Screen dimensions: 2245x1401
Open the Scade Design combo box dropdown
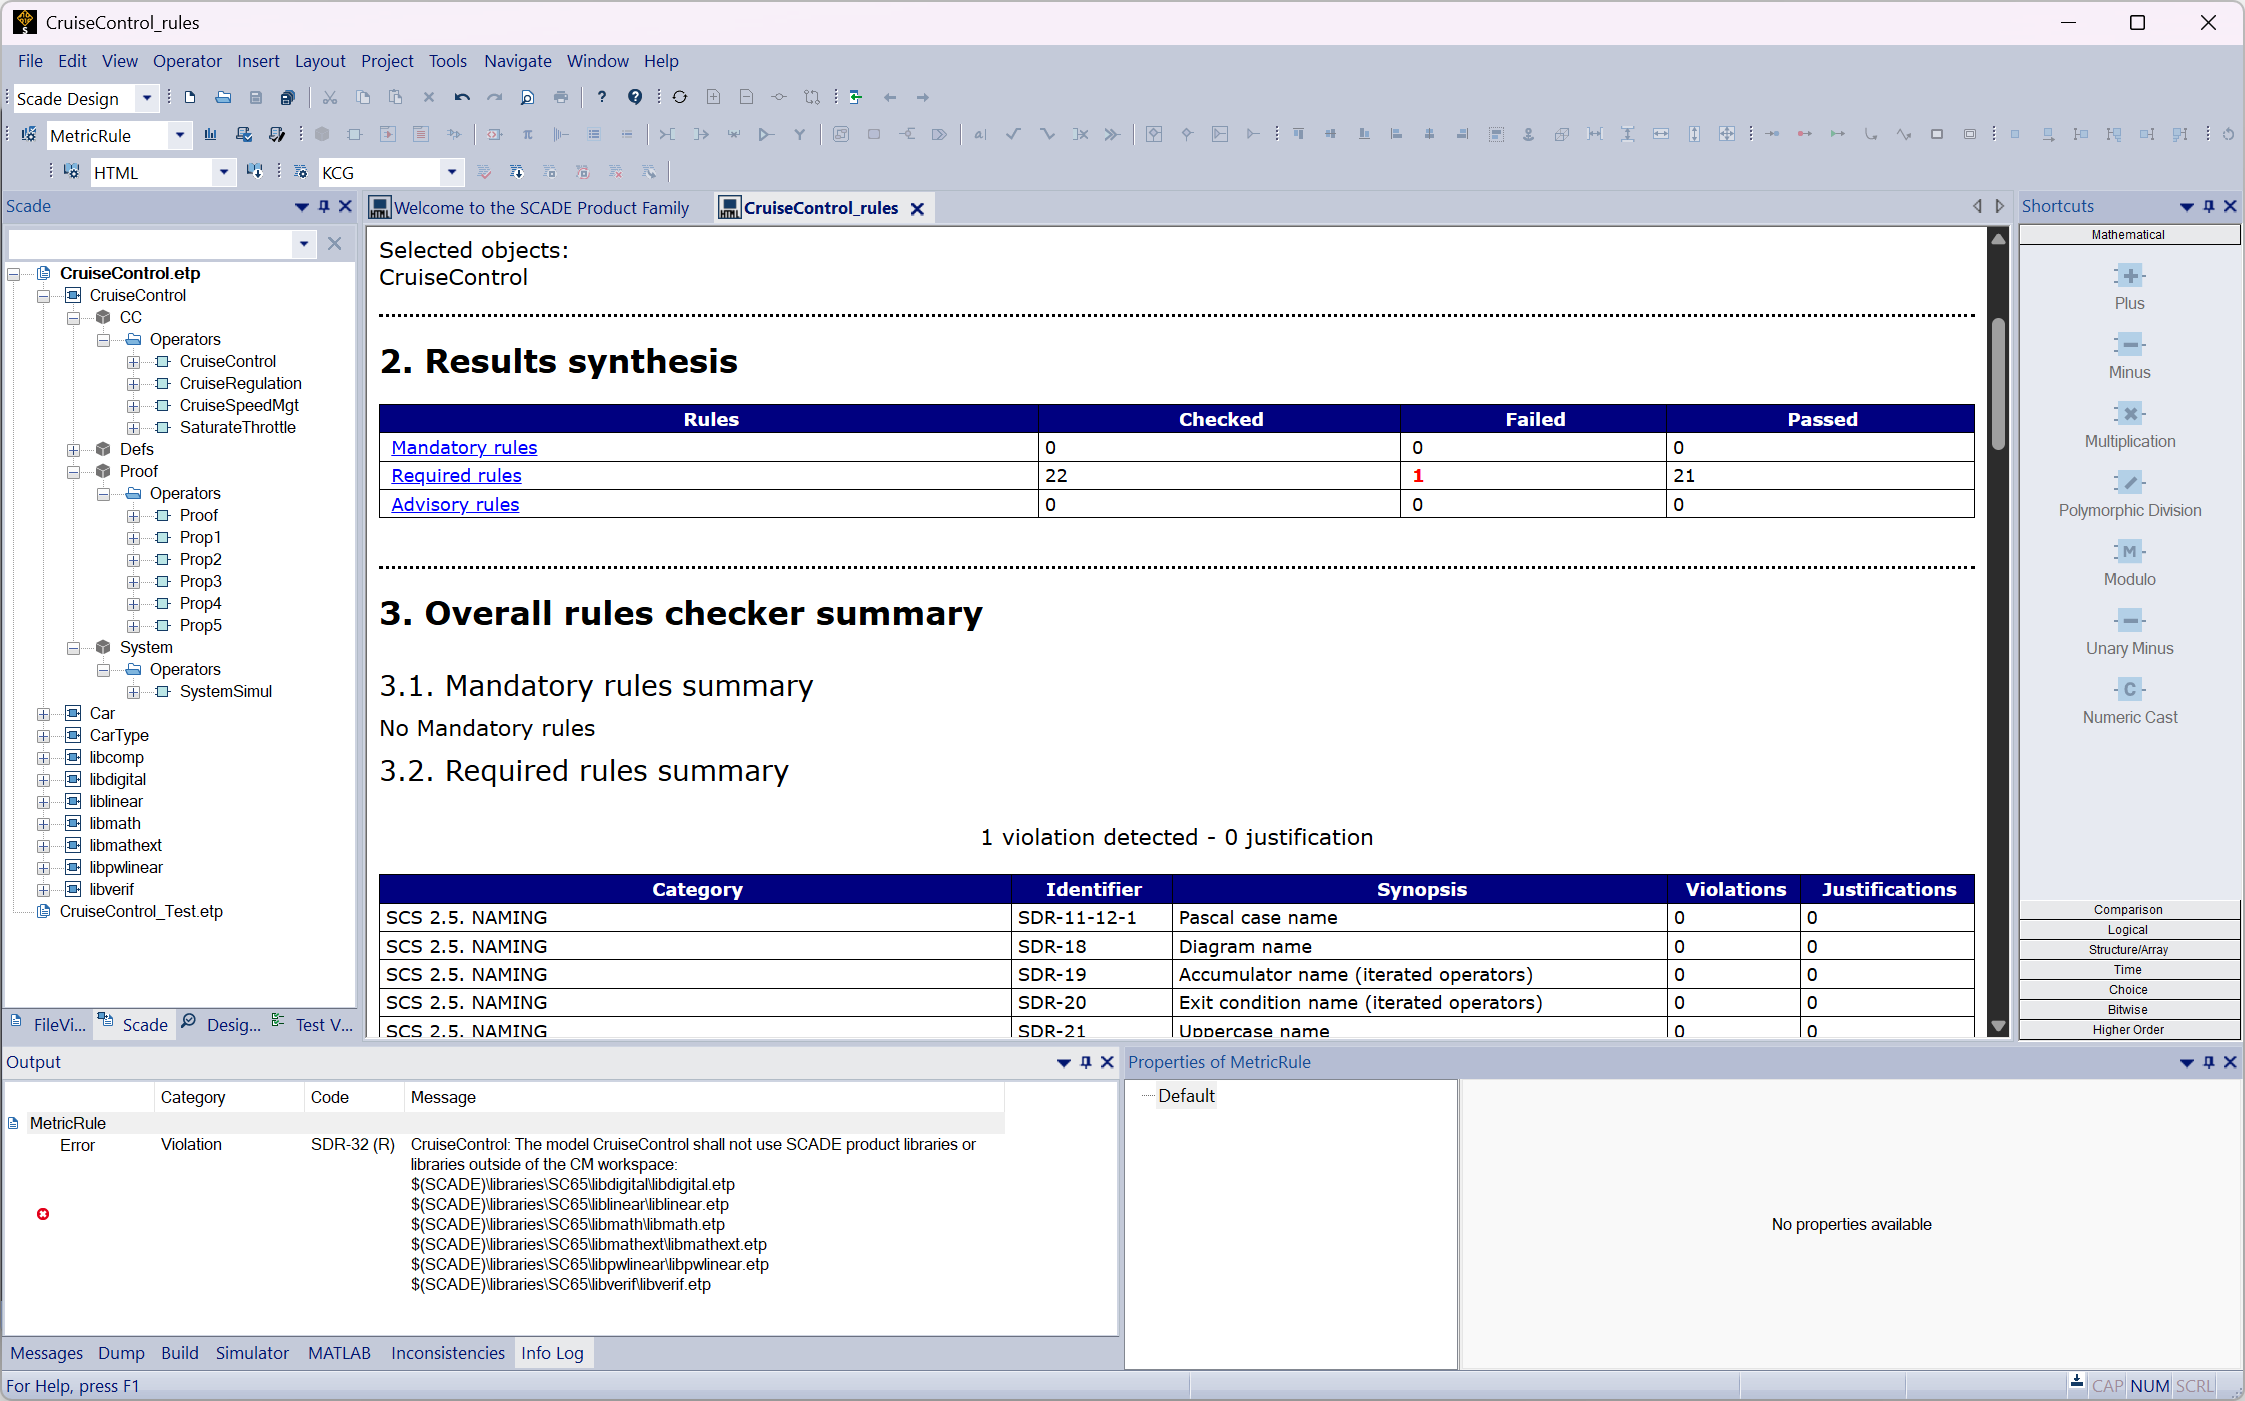tap(147, 98)
